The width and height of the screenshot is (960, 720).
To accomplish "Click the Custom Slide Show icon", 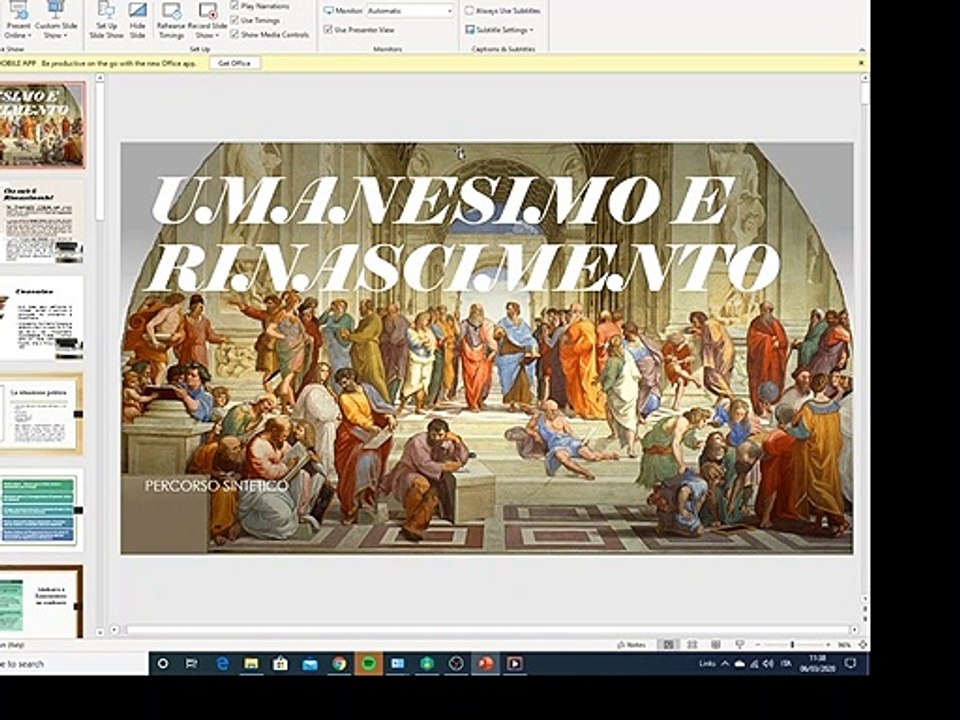I will pos(56,10).
